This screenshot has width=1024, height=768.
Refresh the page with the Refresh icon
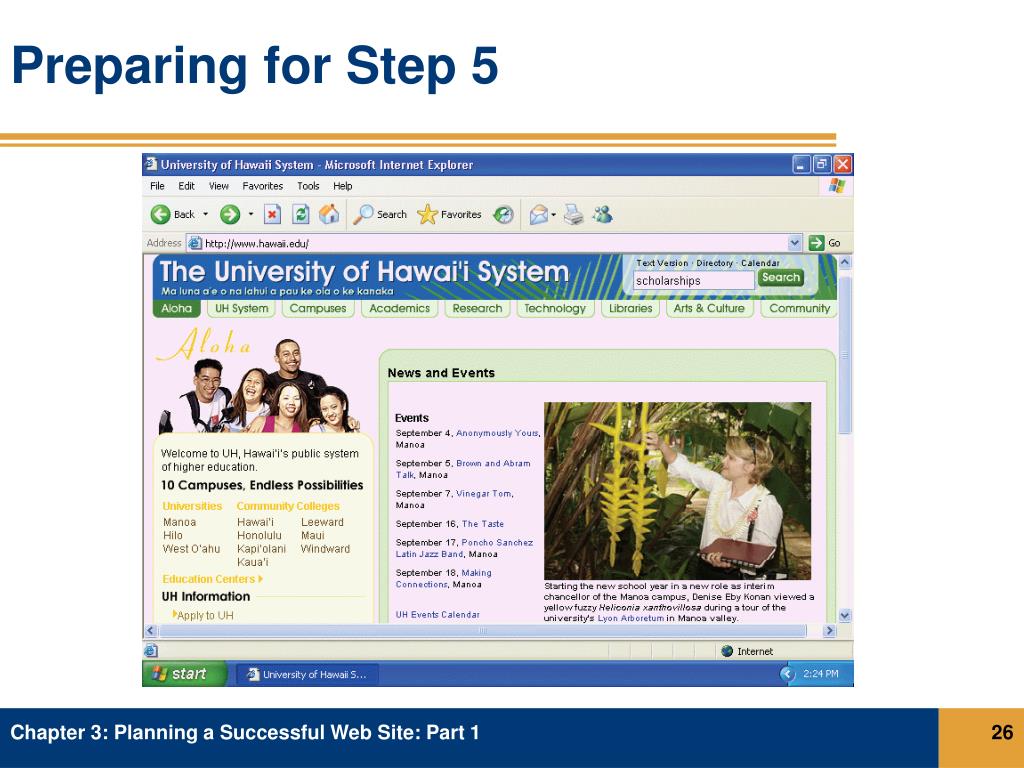coord(300,214)
